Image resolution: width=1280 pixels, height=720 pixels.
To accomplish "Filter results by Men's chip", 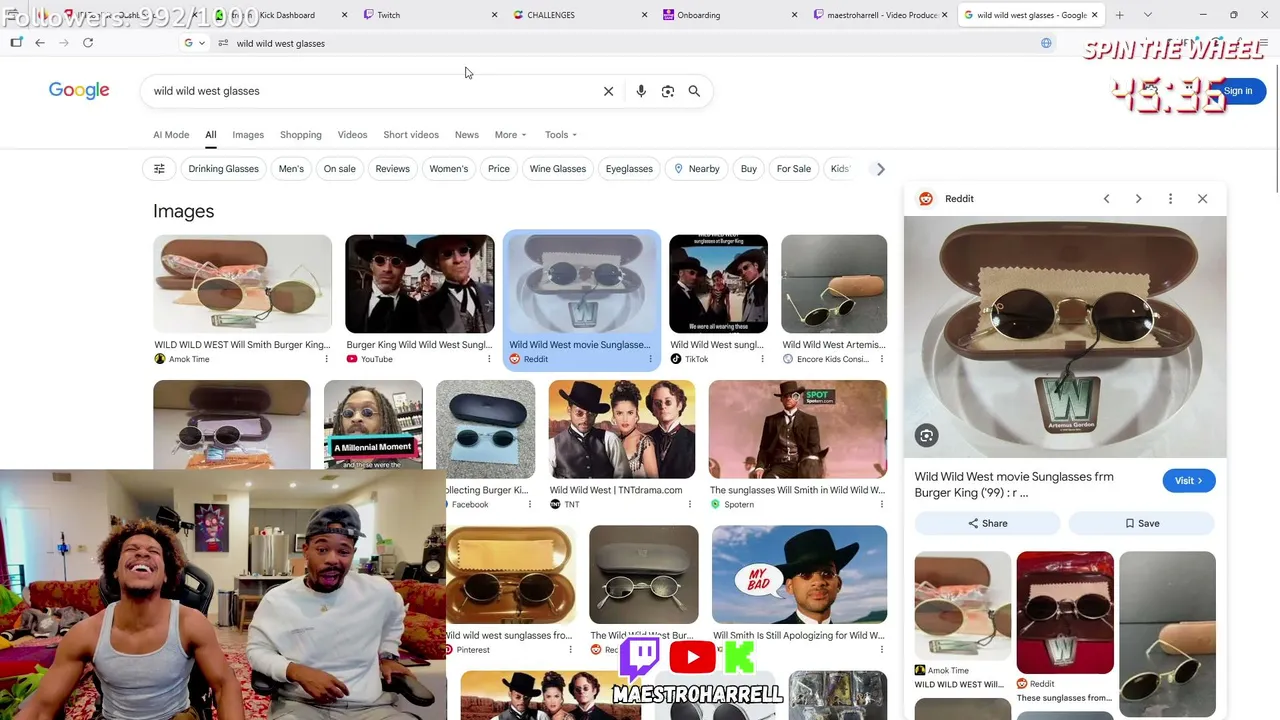I will [x=291, y=169].
